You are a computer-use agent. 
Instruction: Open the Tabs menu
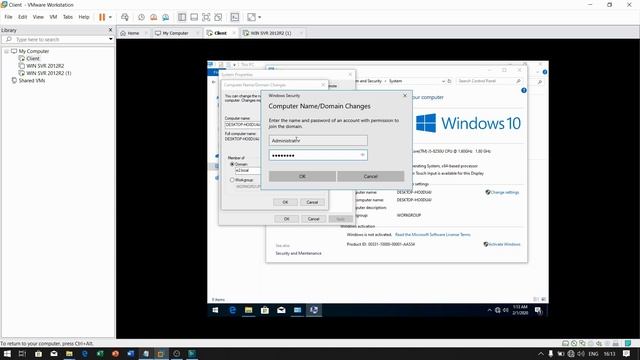(68, 17)
